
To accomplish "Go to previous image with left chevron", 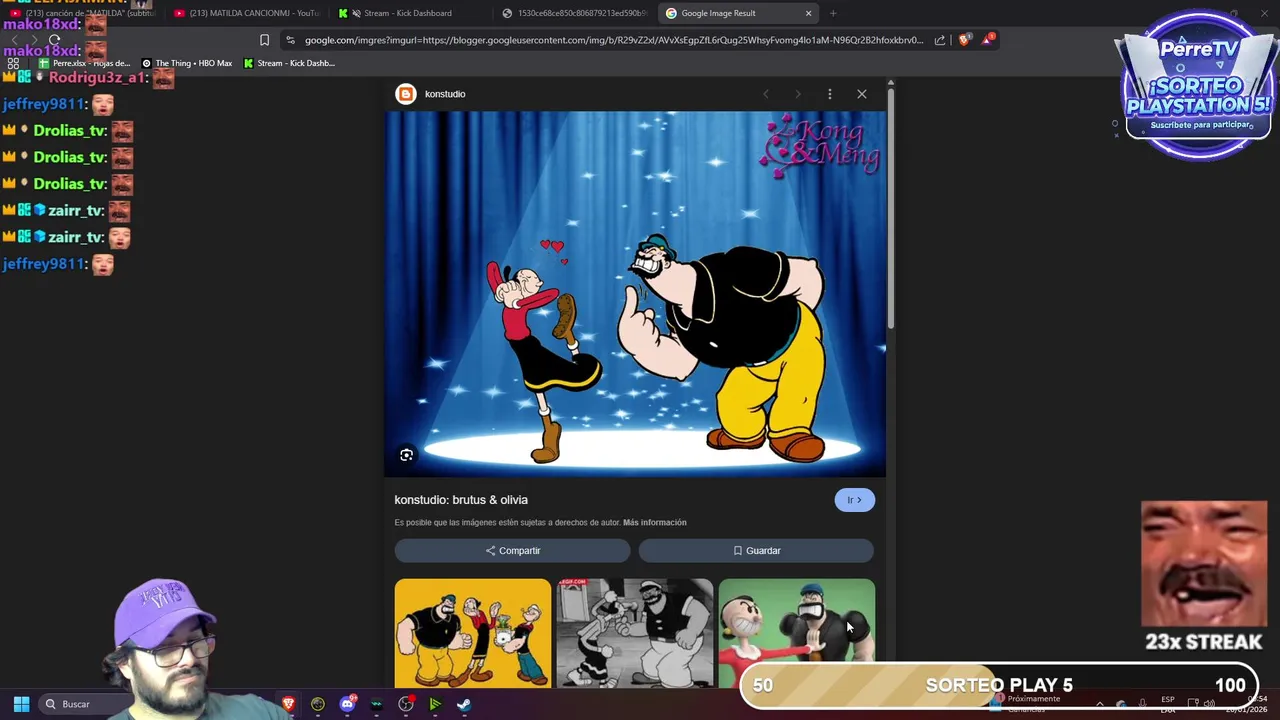I will point(766,94).
